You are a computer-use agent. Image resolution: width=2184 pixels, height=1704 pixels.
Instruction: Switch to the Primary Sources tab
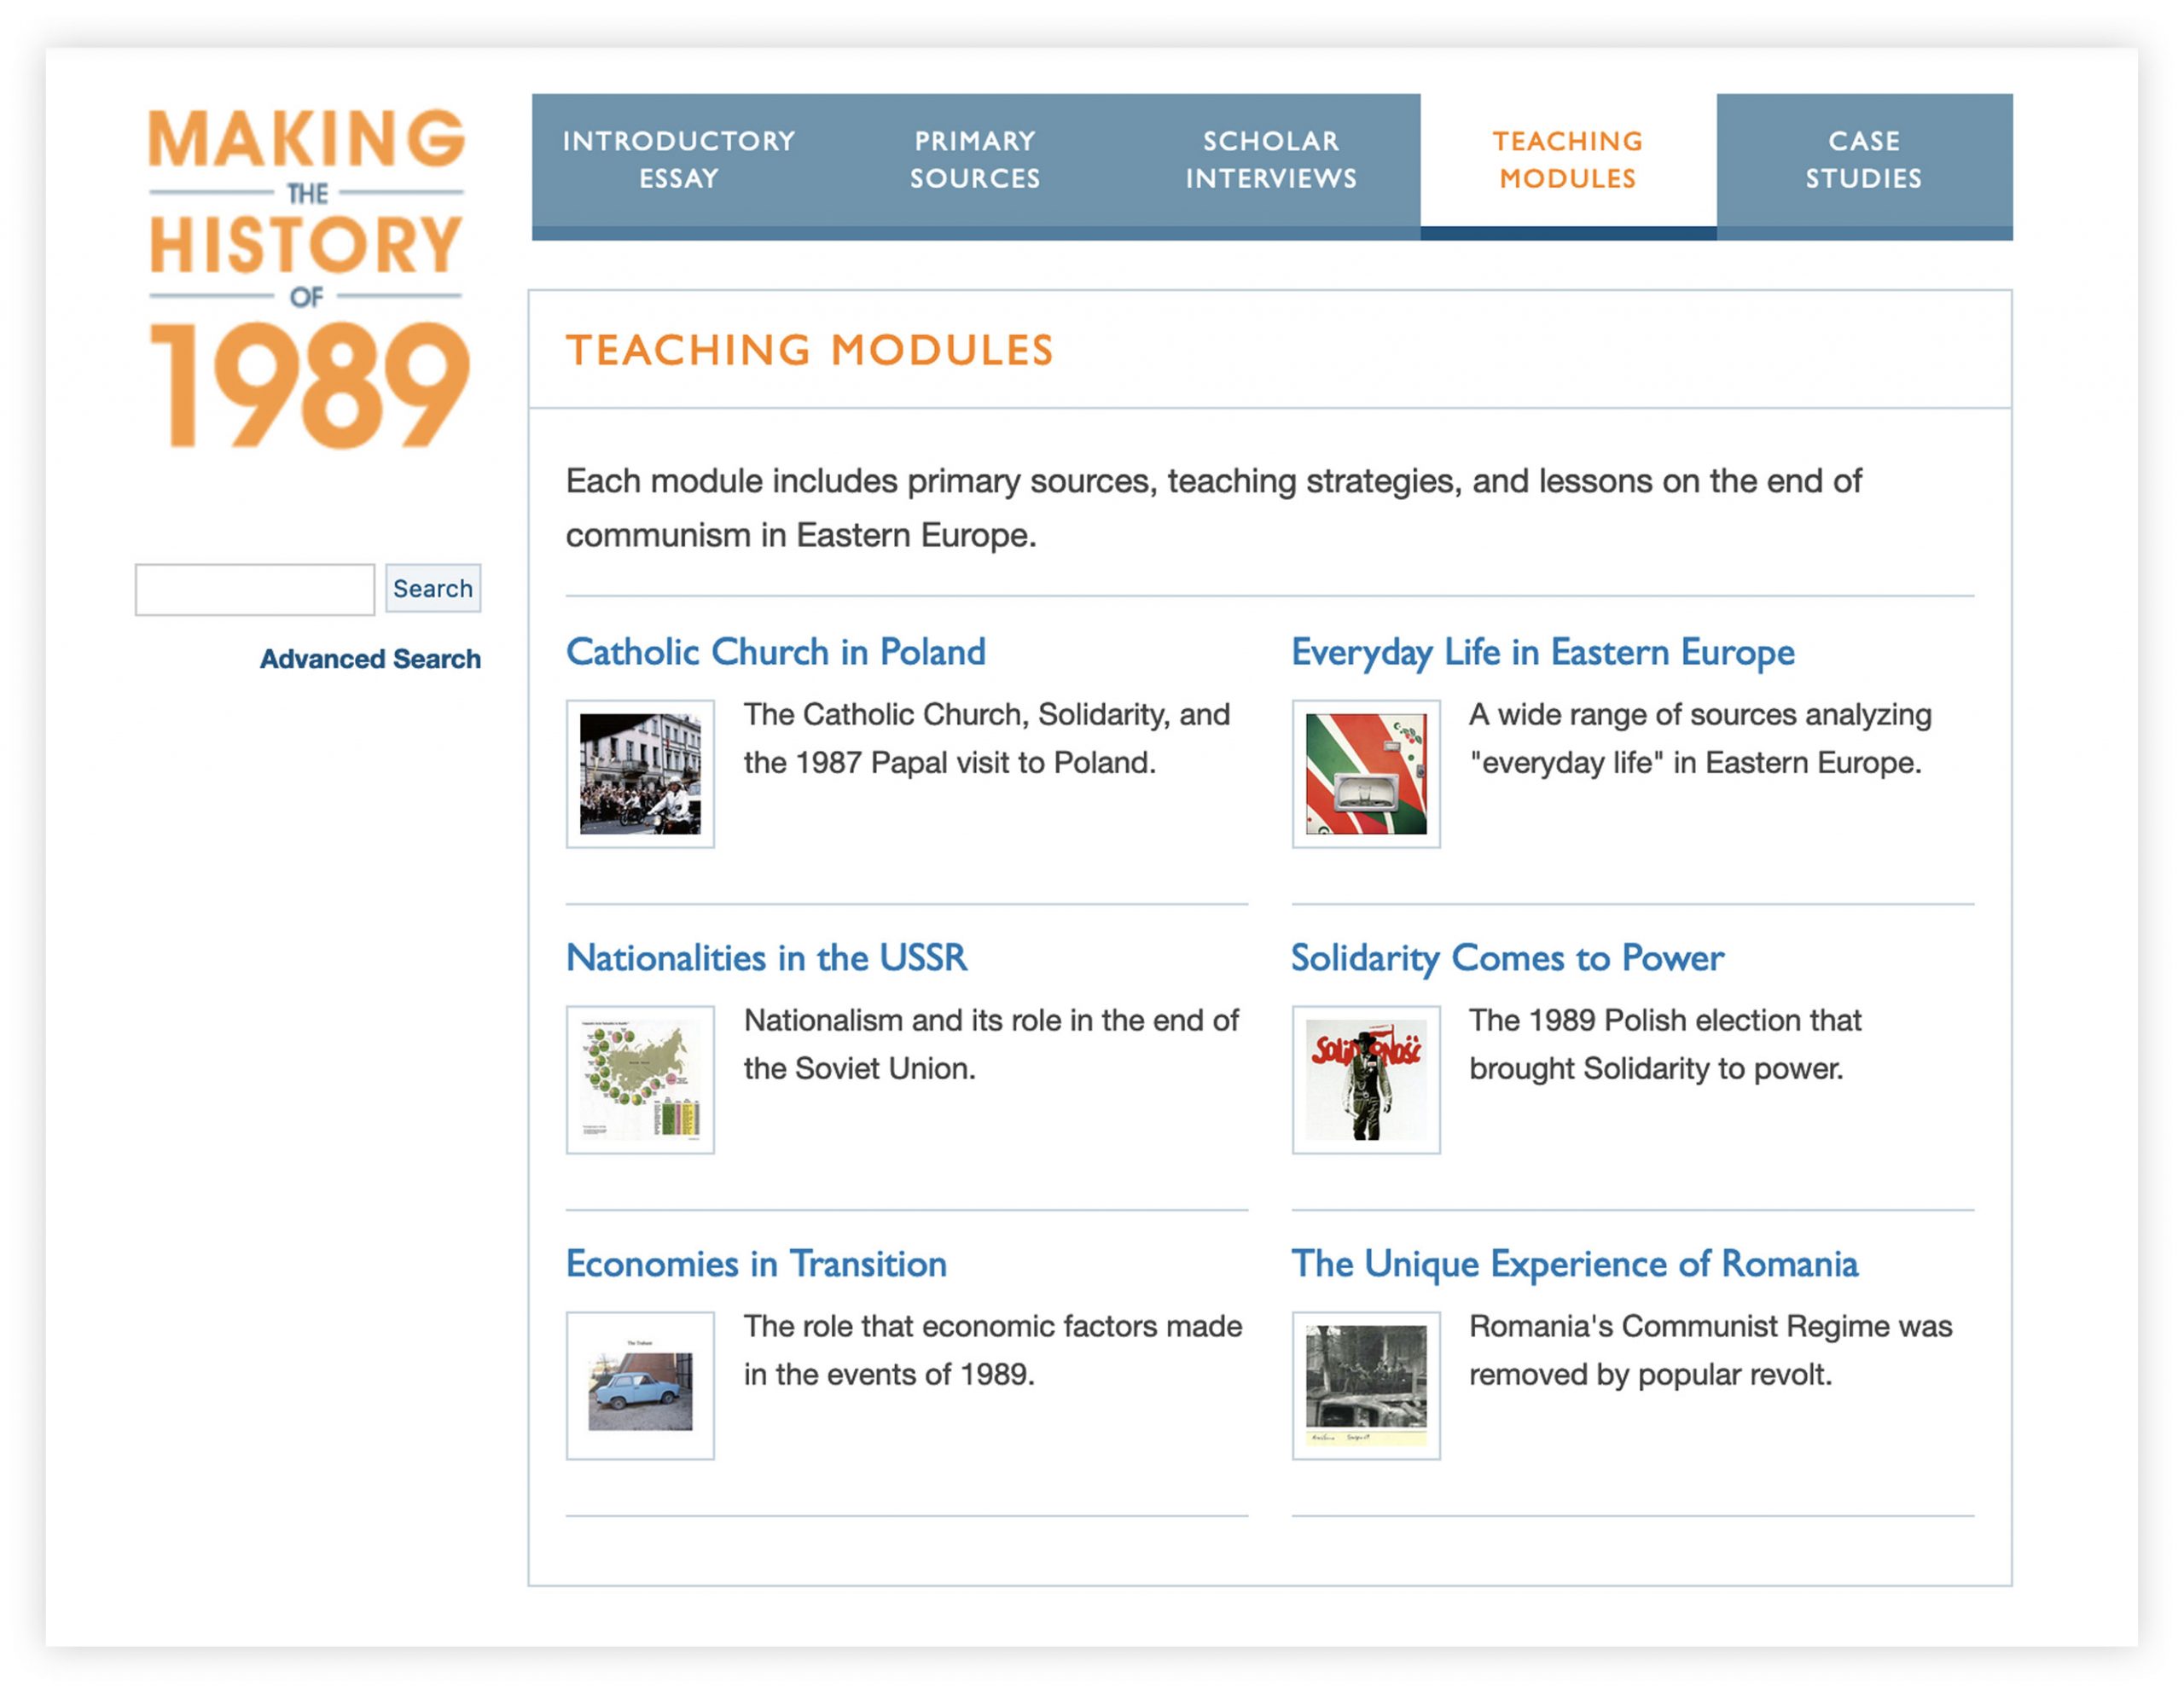(975, 160)
